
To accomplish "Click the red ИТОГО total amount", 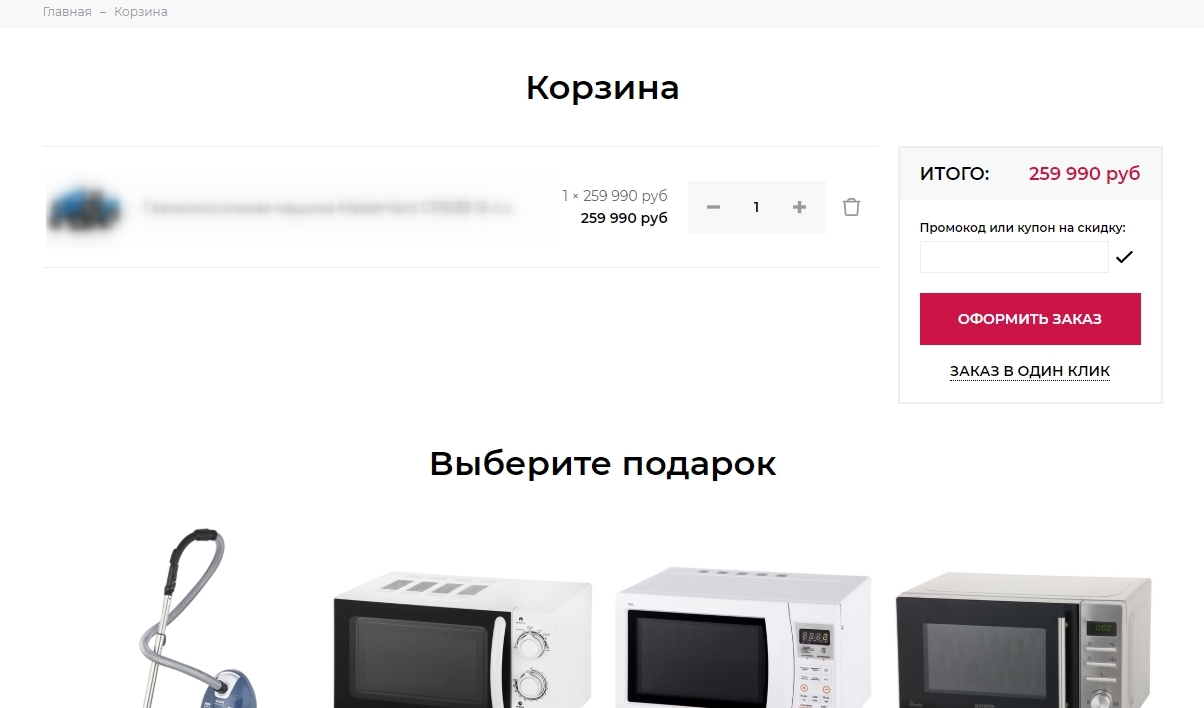I will 1084,173.
